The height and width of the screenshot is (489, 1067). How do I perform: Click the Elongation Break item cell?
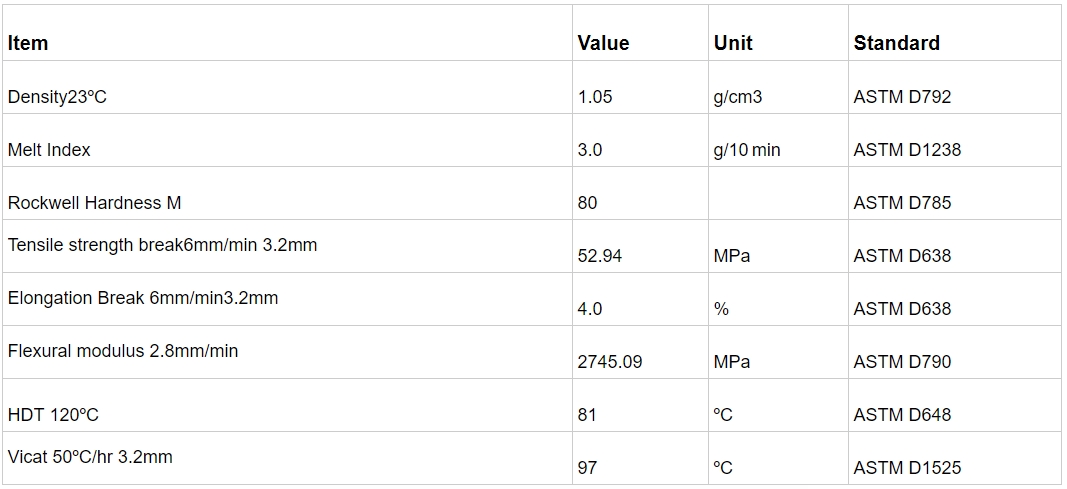tap(143, 298)
